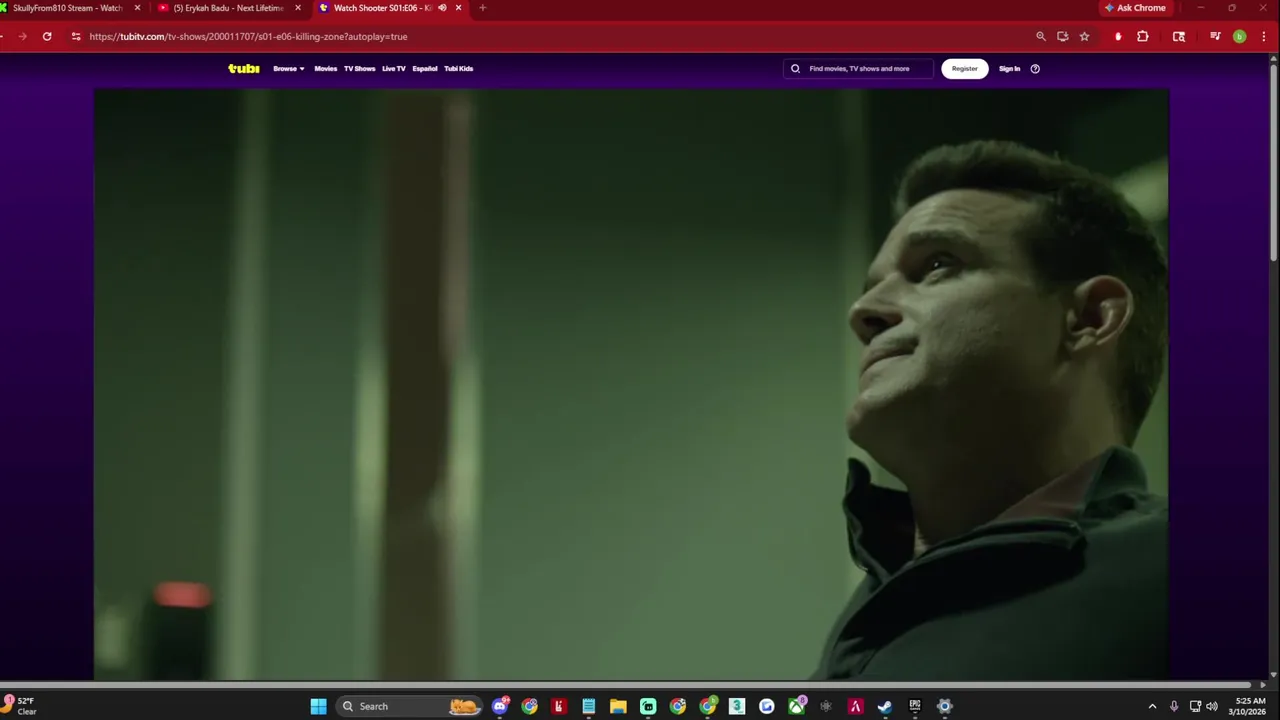1280x720 pixels.
Task: Open the Windows Start menu
Action: click(x=318, y=706)
